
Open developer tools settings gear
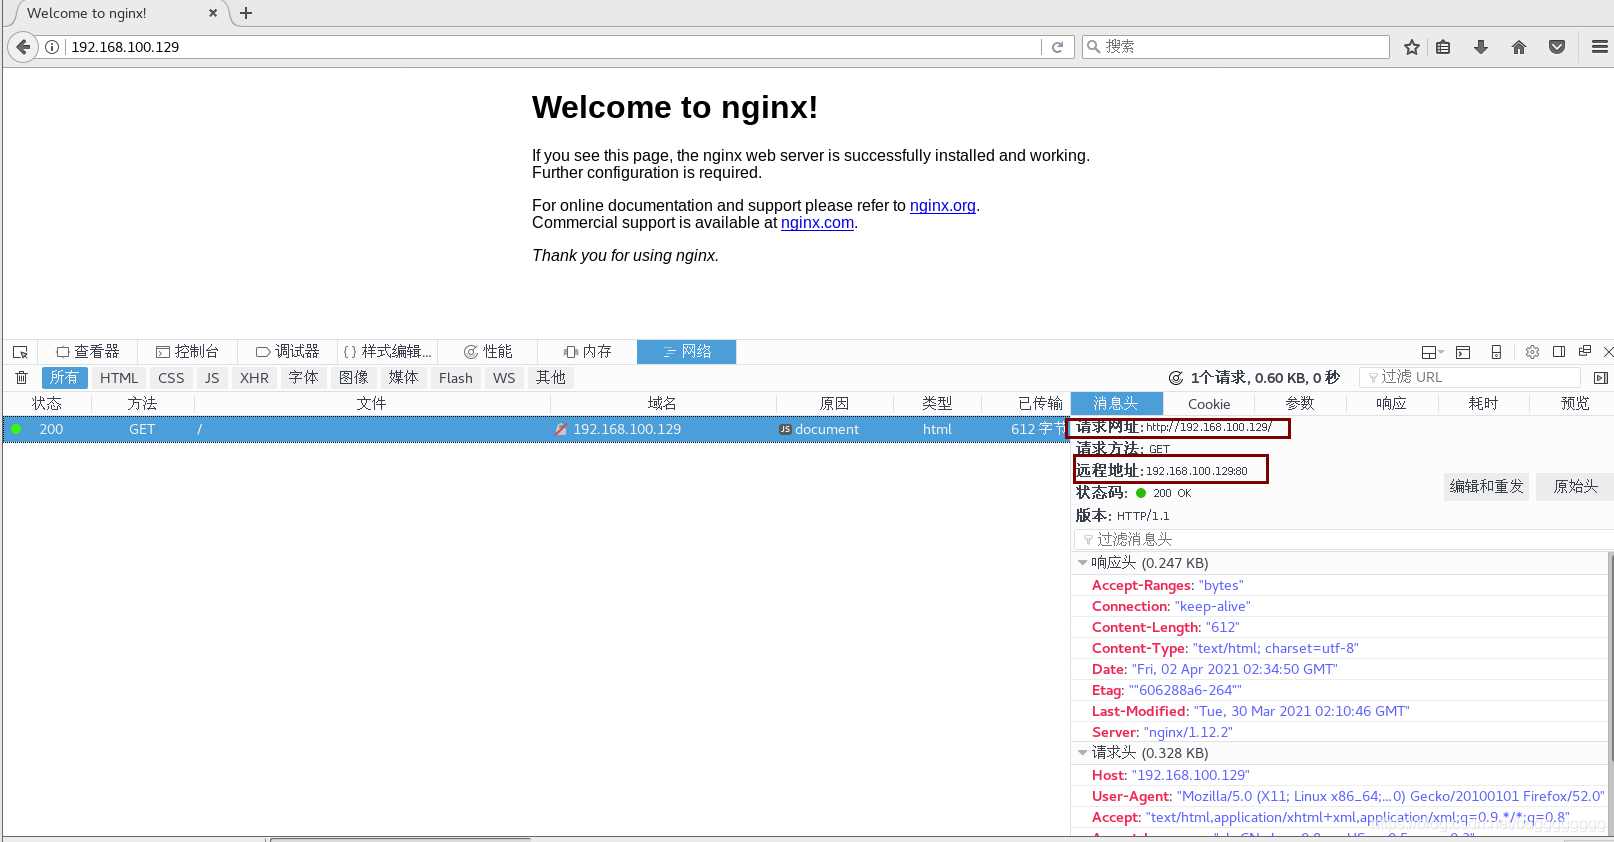coord(1532,352)
